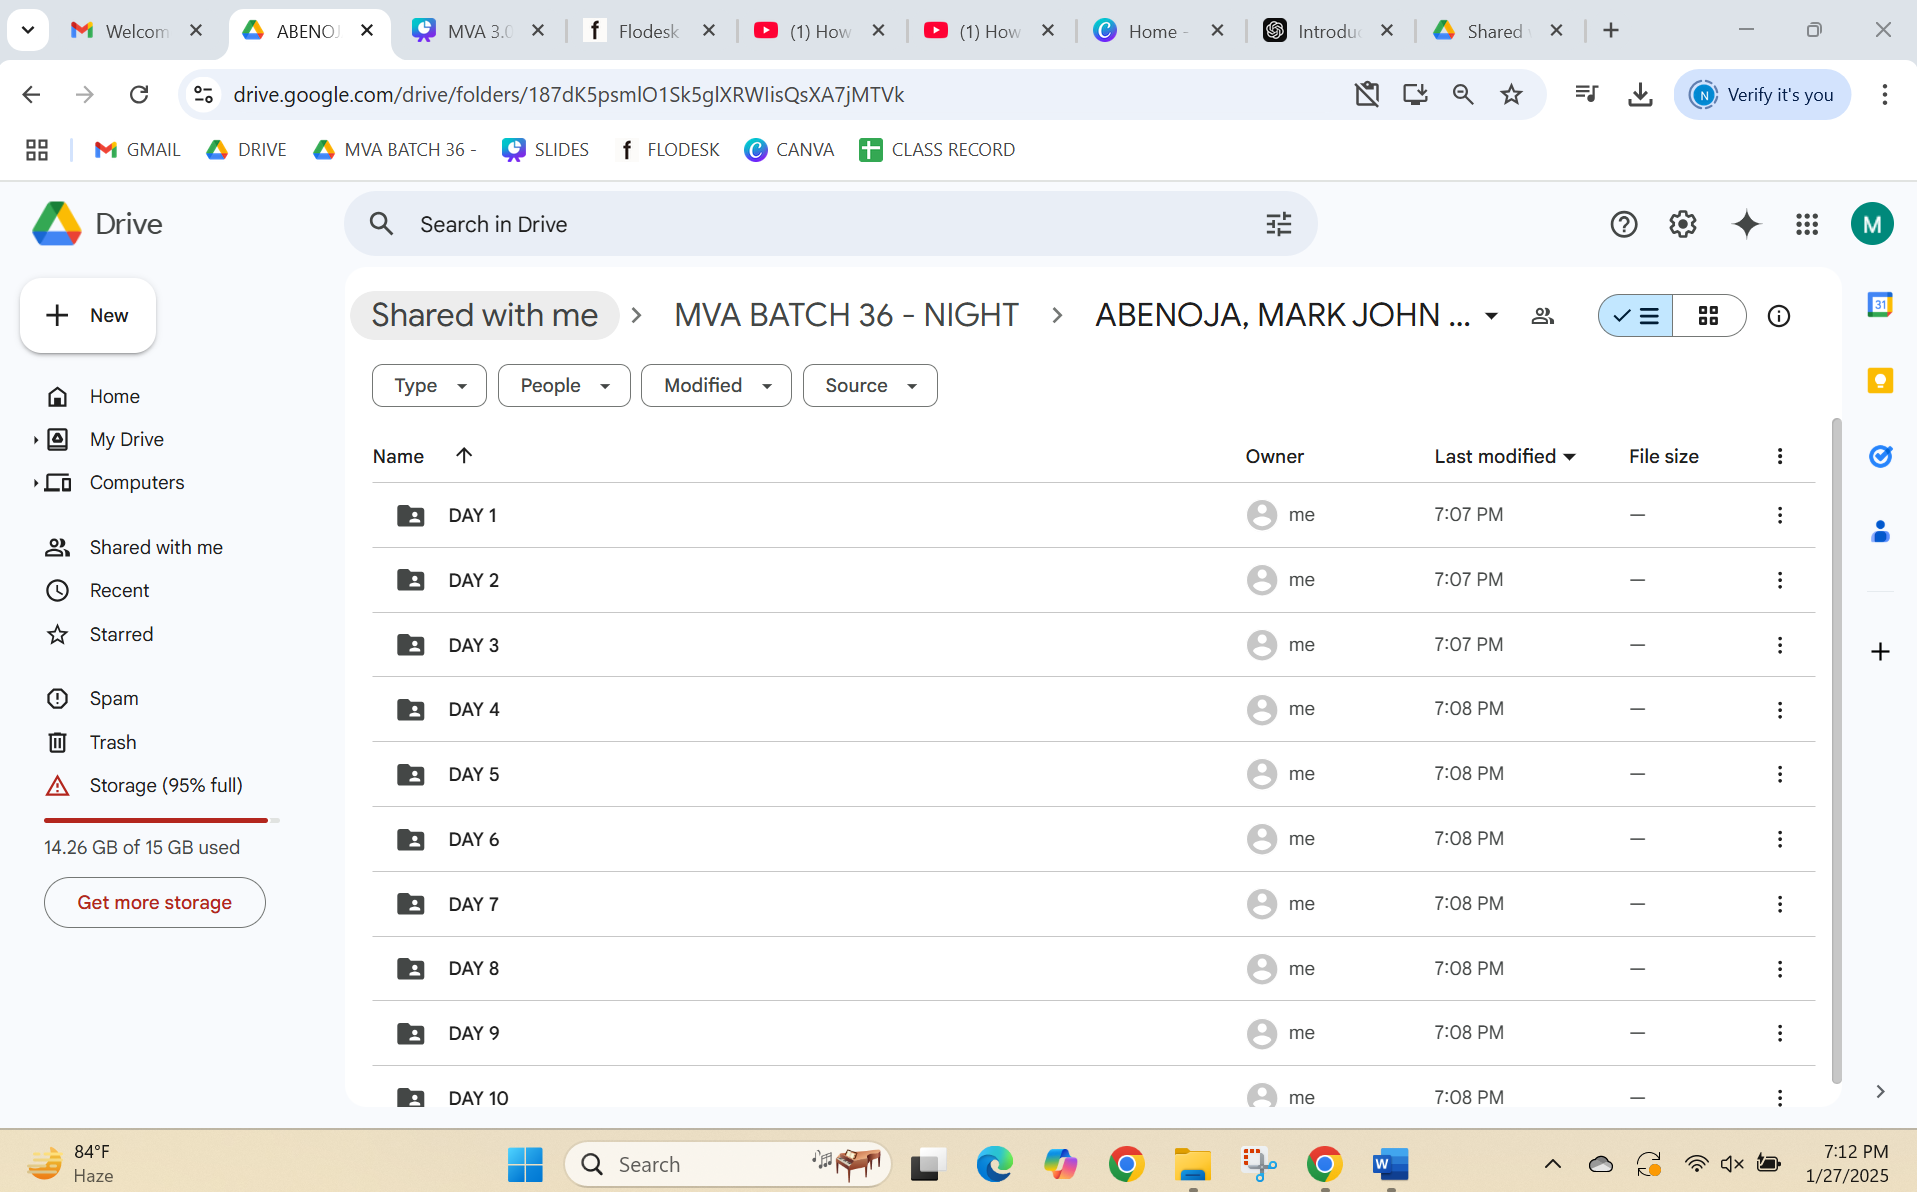The image size is (1917, 1192).
Task: Switch to the Flodesk browser tab
Action: pyautogui.click(x=651, y=31)
